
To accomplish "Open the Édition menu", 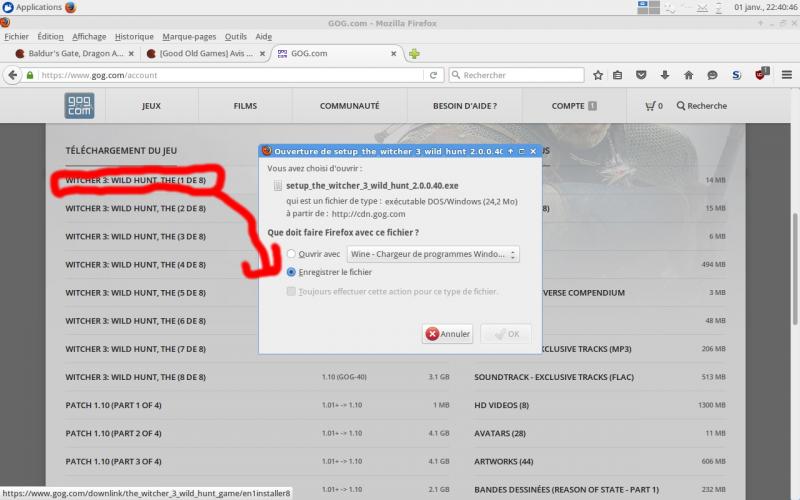I will coord(51,36).
